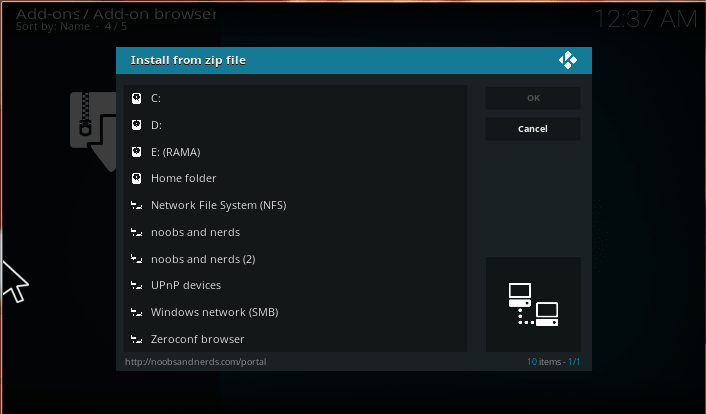Image resolution: width=706 pixels, height=414 pixels.
Task: Open the D: drive entry
Action: [295, 125]
